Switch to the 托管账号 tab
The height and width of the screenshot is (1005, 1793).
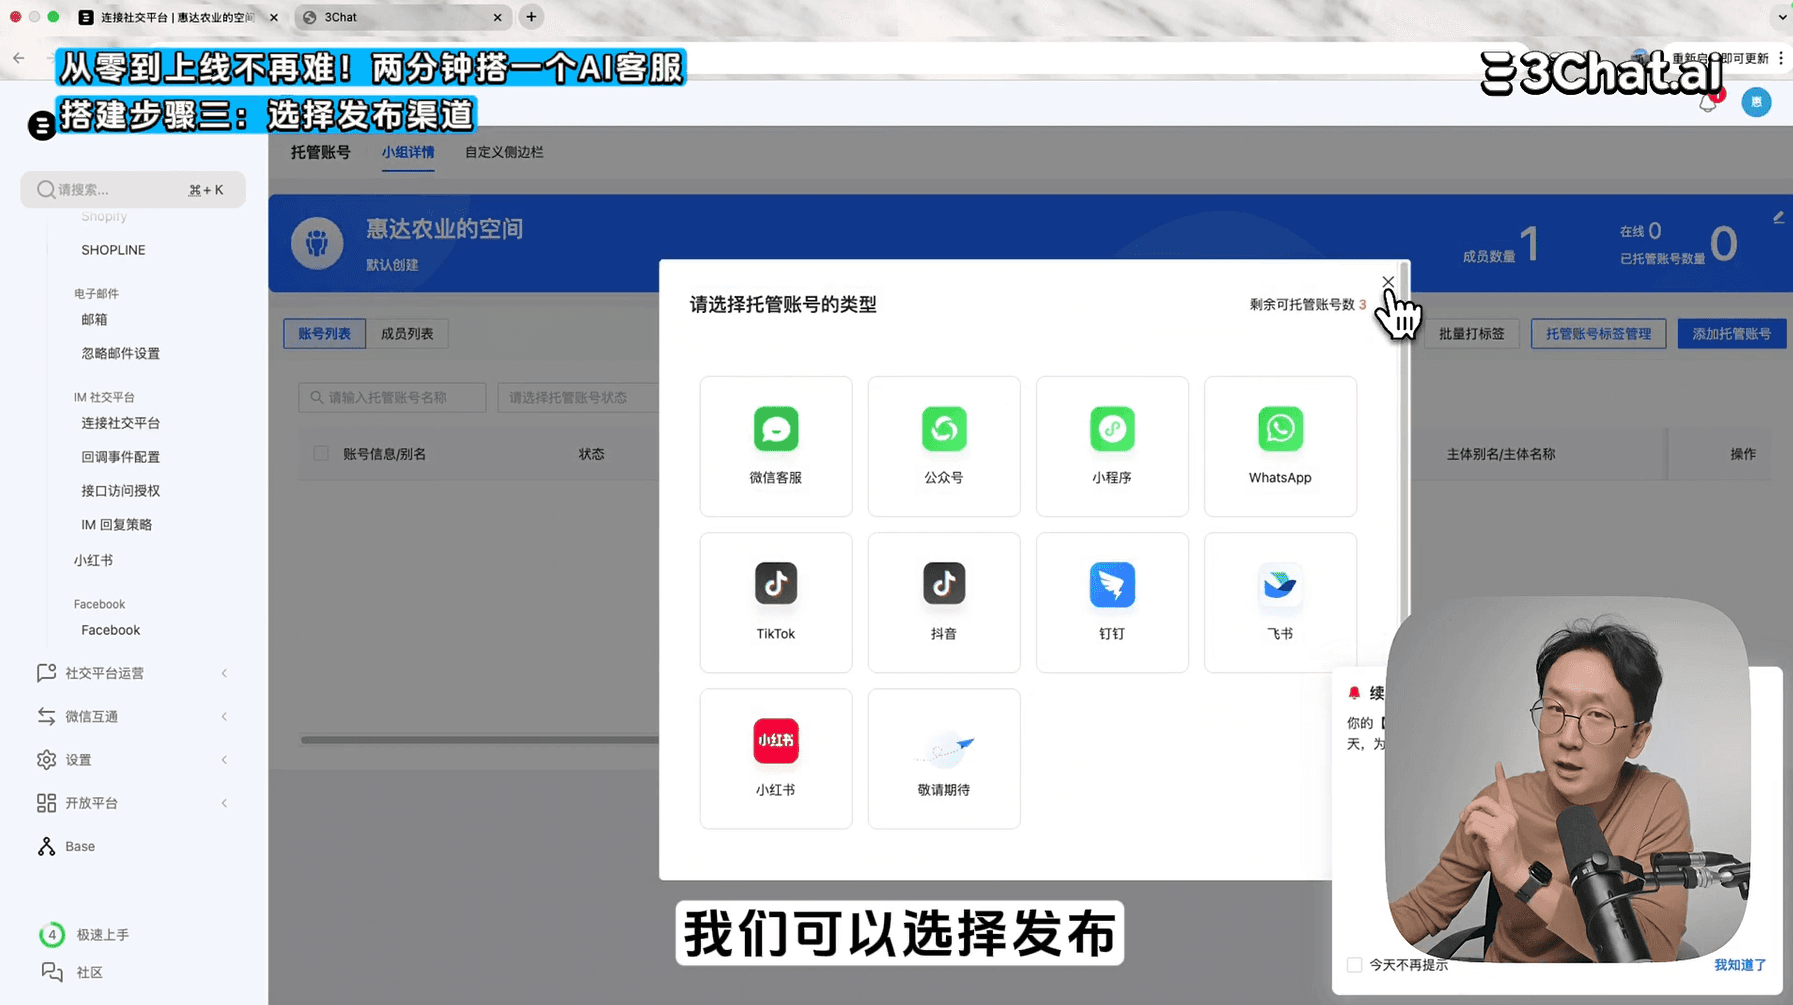[x=320, y=152]
